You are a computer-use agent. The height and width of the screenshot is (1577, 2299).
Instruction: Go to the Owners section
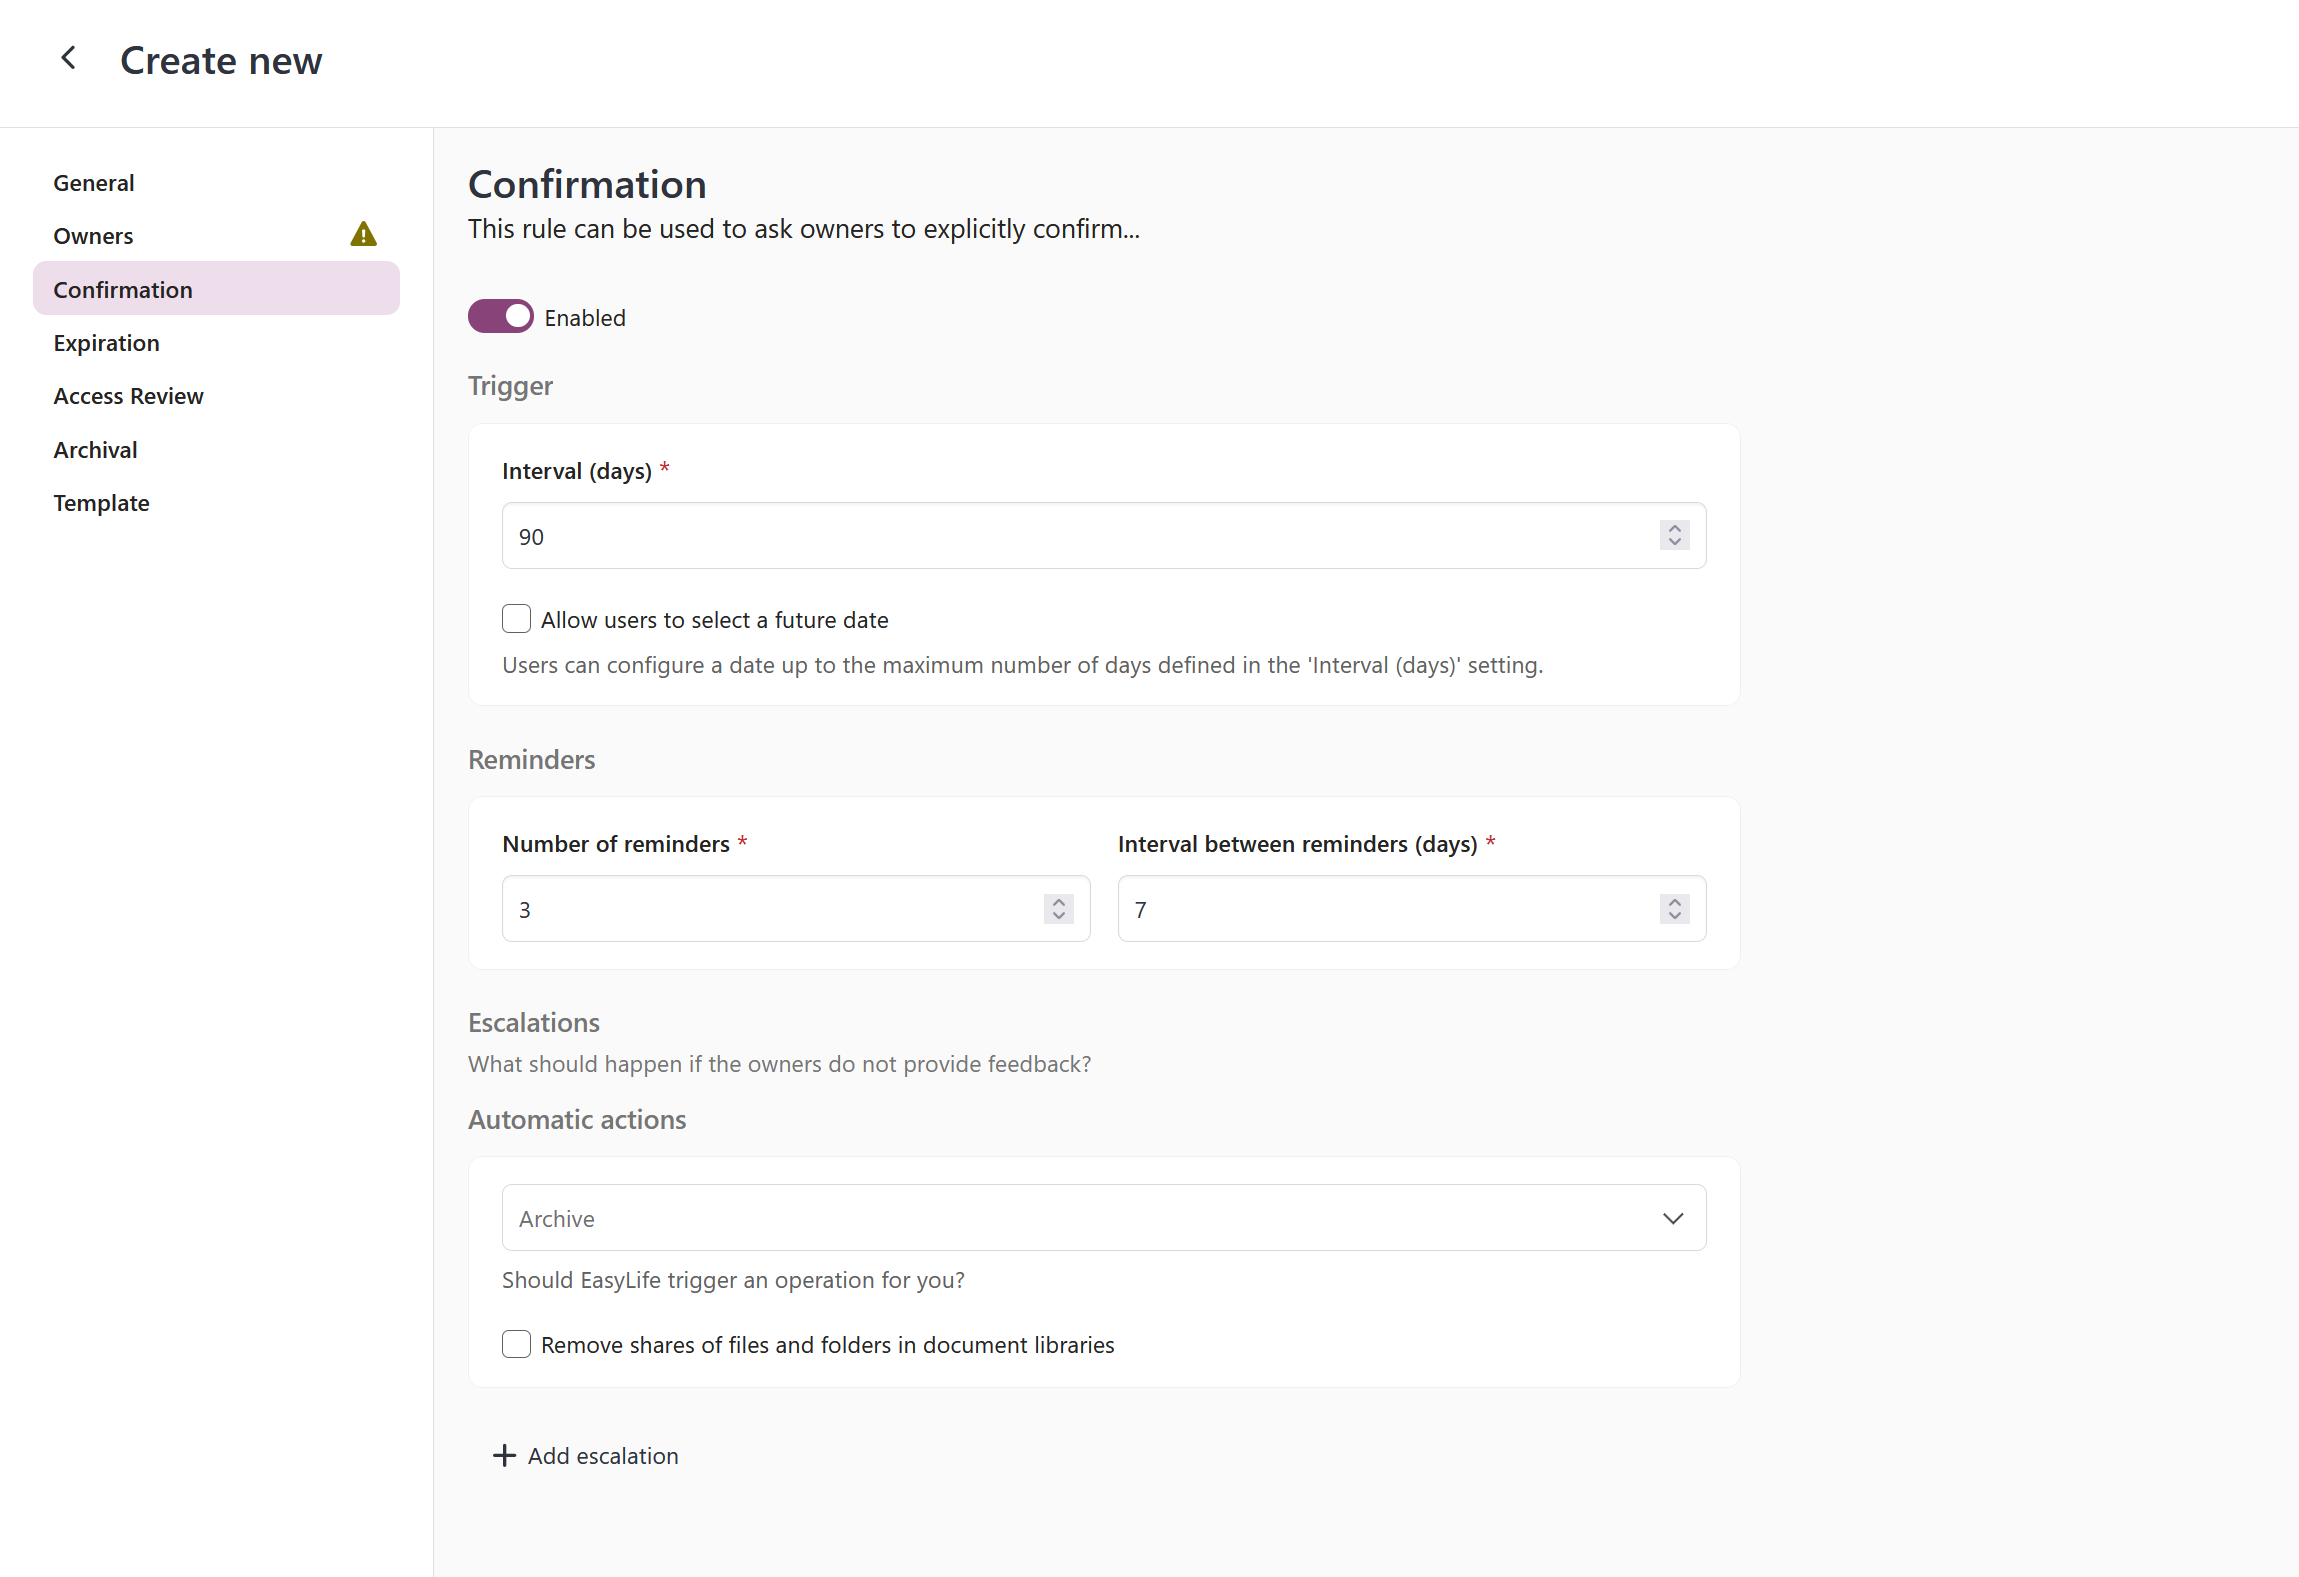(x=93, y=235)
